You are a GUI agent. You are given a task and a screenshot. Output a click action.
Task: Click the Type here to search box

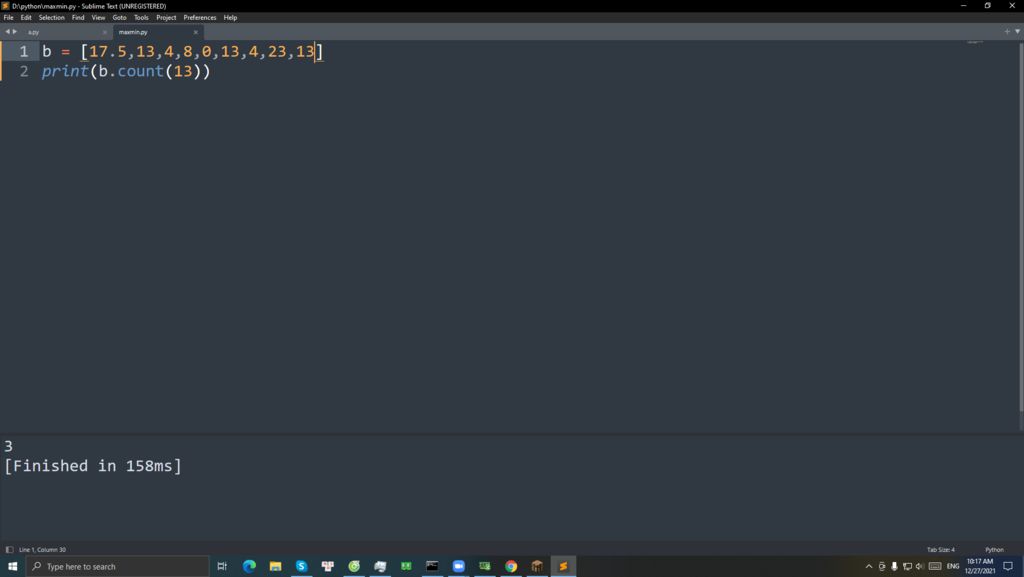118,566
